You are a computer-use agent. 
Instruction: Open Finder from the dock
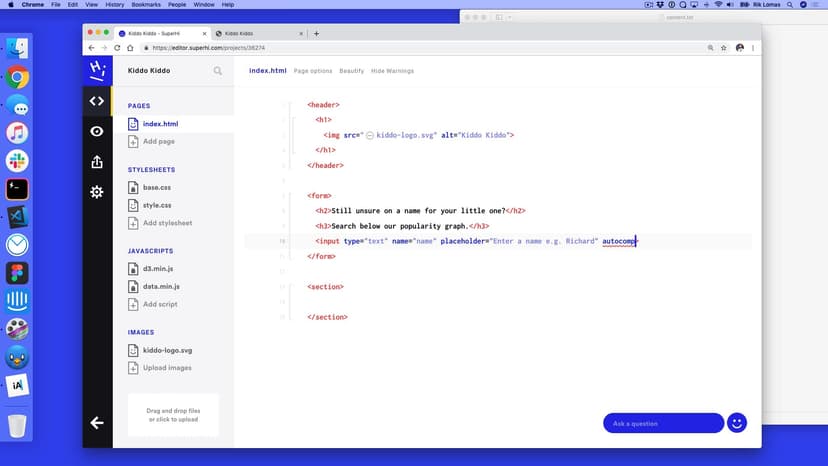tap(17, 47)
